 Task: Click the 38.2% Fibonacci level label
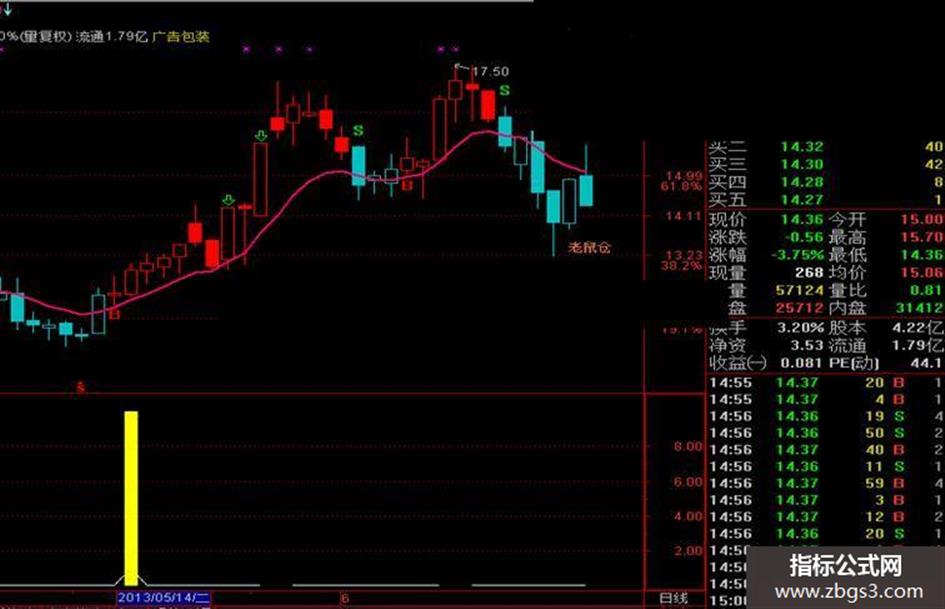[682, 265]
